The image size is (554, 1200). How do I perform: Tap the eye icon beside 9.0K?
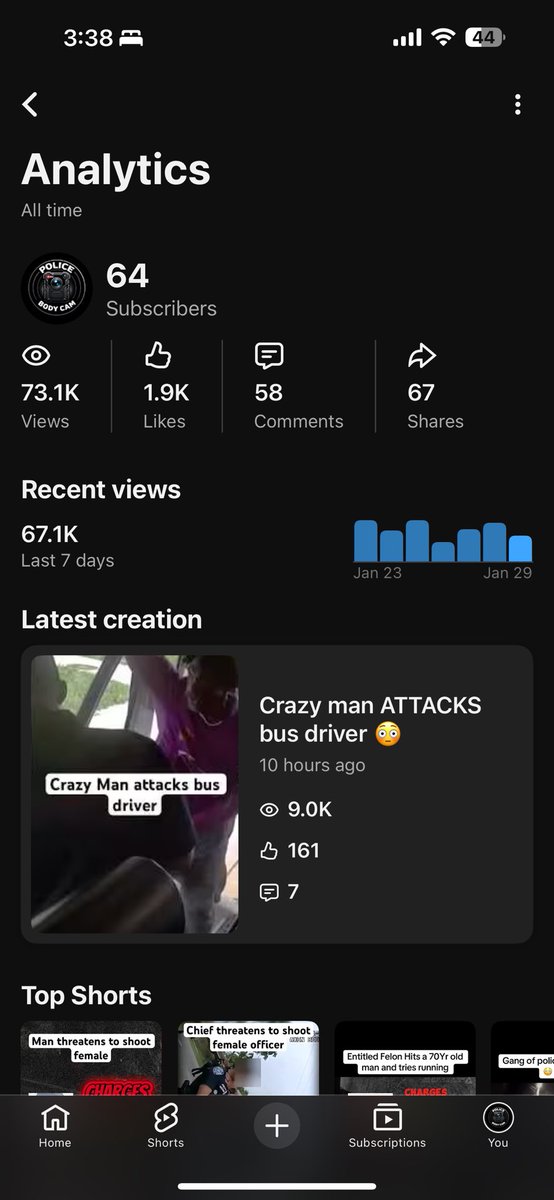[268, 810]
